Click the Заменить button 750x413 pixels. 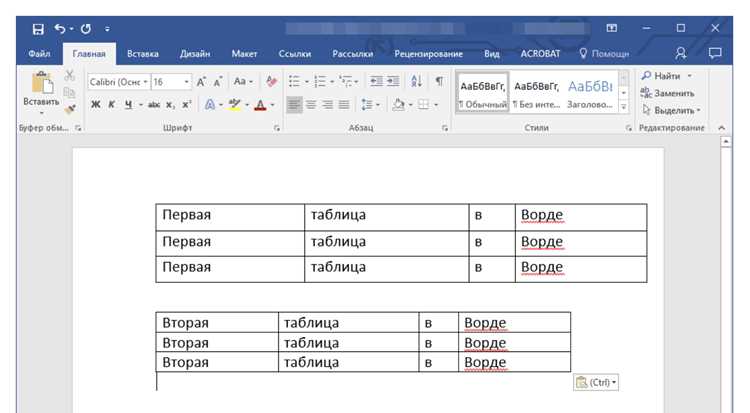[668, 93]
